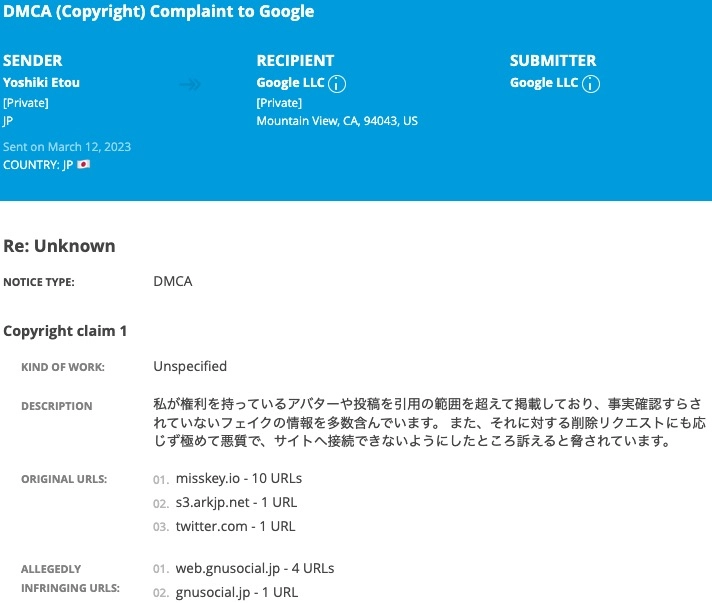Click the Japanese description paragraph text
The image size is (712, 603).
[424, 424]
